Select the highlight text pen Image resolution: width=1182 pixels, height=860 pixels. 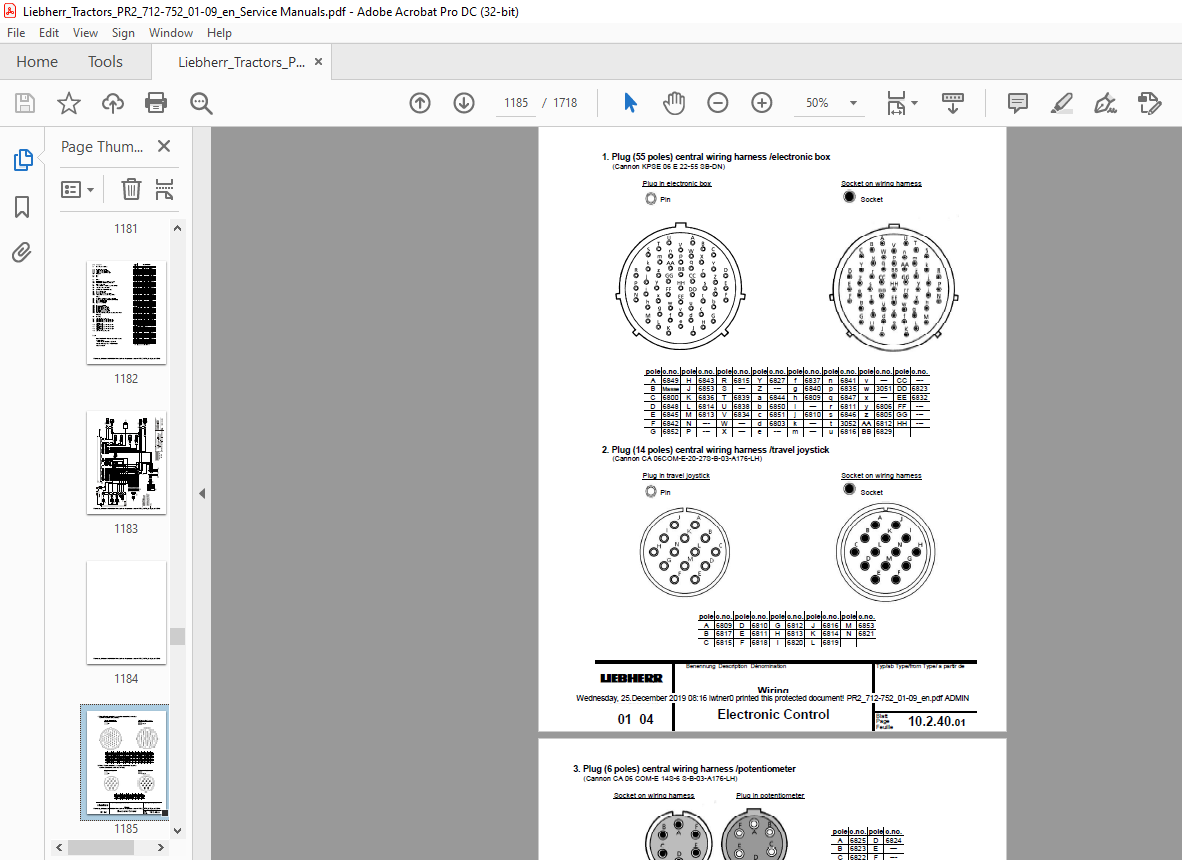point(1062,103)
